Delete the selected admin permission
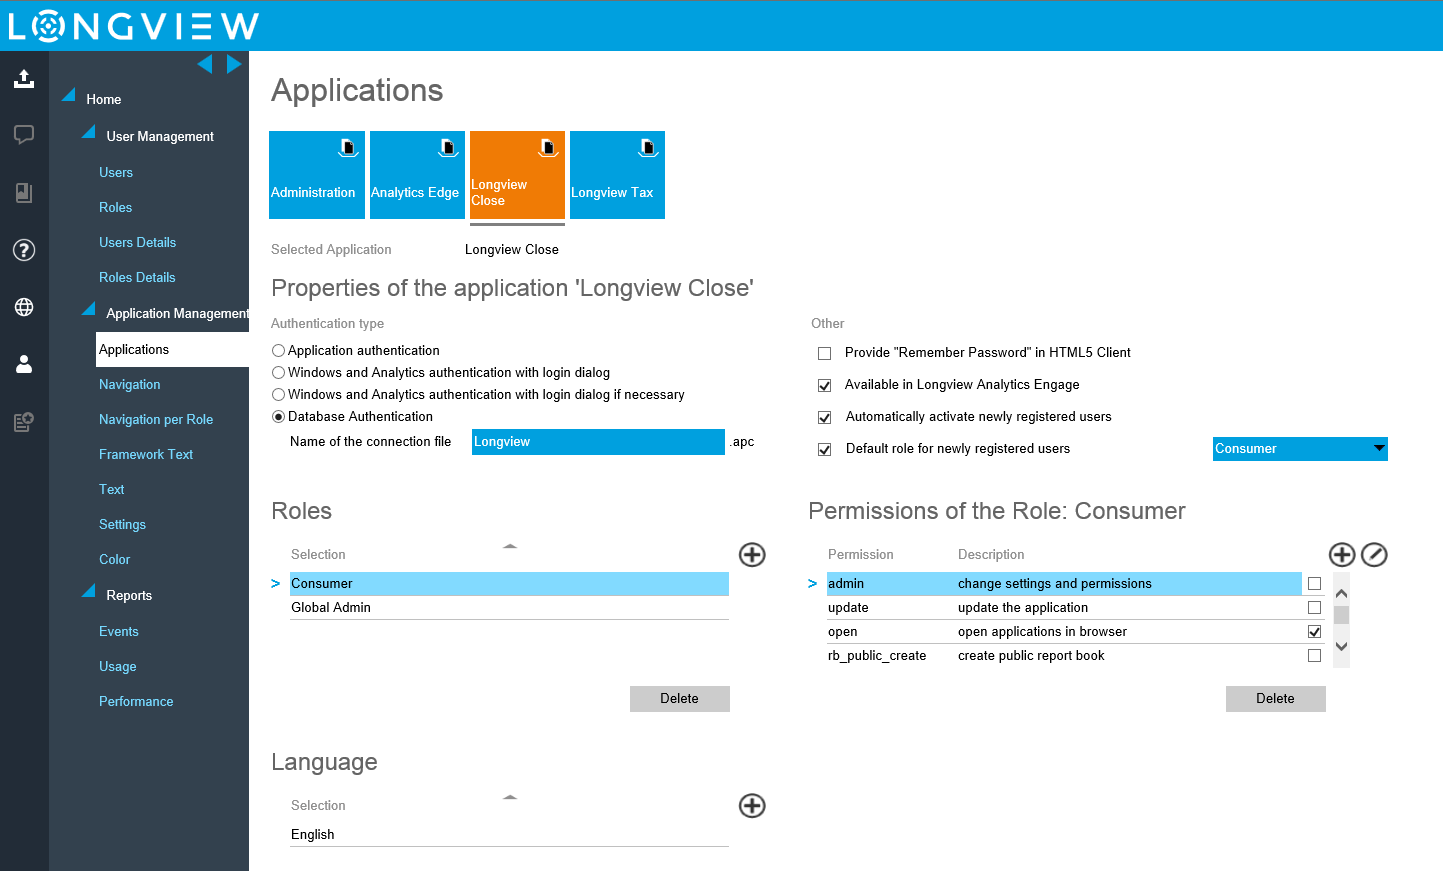Image resolution: width=1443 pixels, height=871 pixels. tap(1275, 698)
